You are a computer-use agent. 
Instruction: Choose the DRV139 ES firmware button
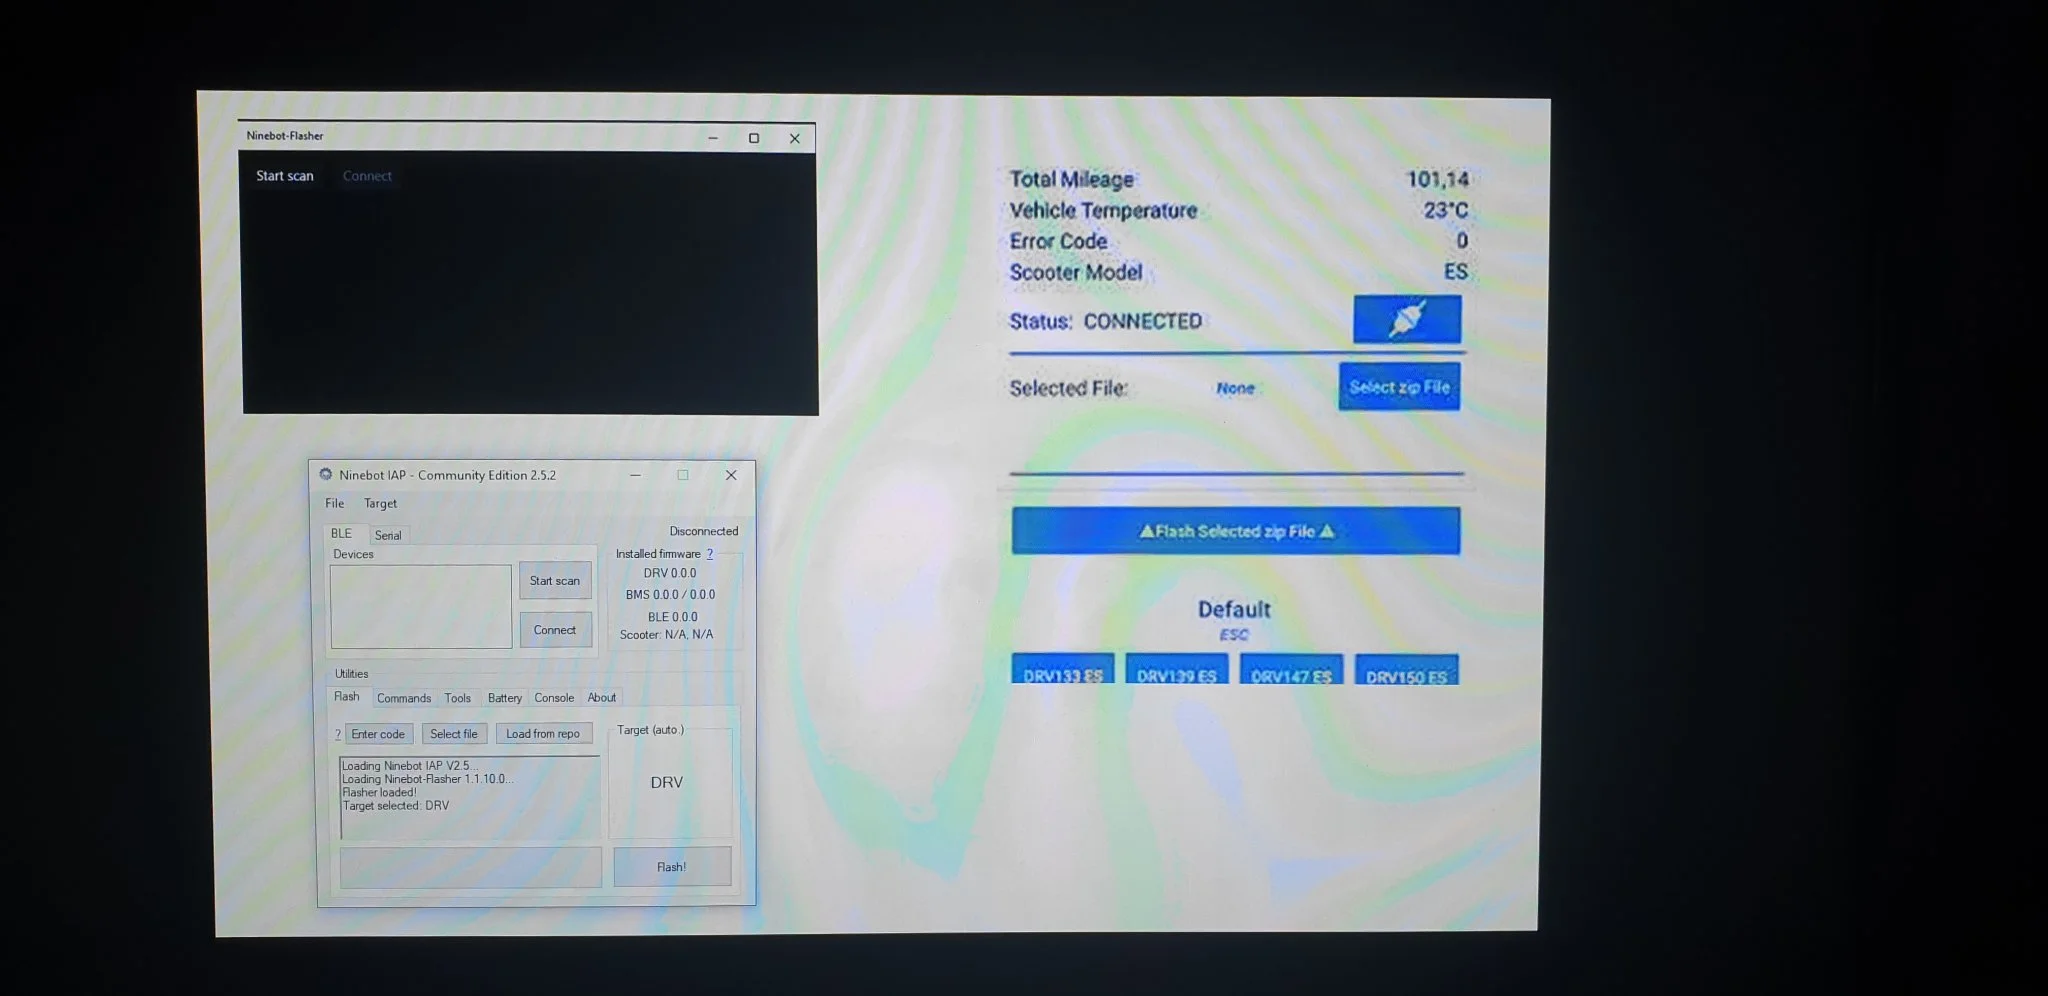(x=1176, y=674)
